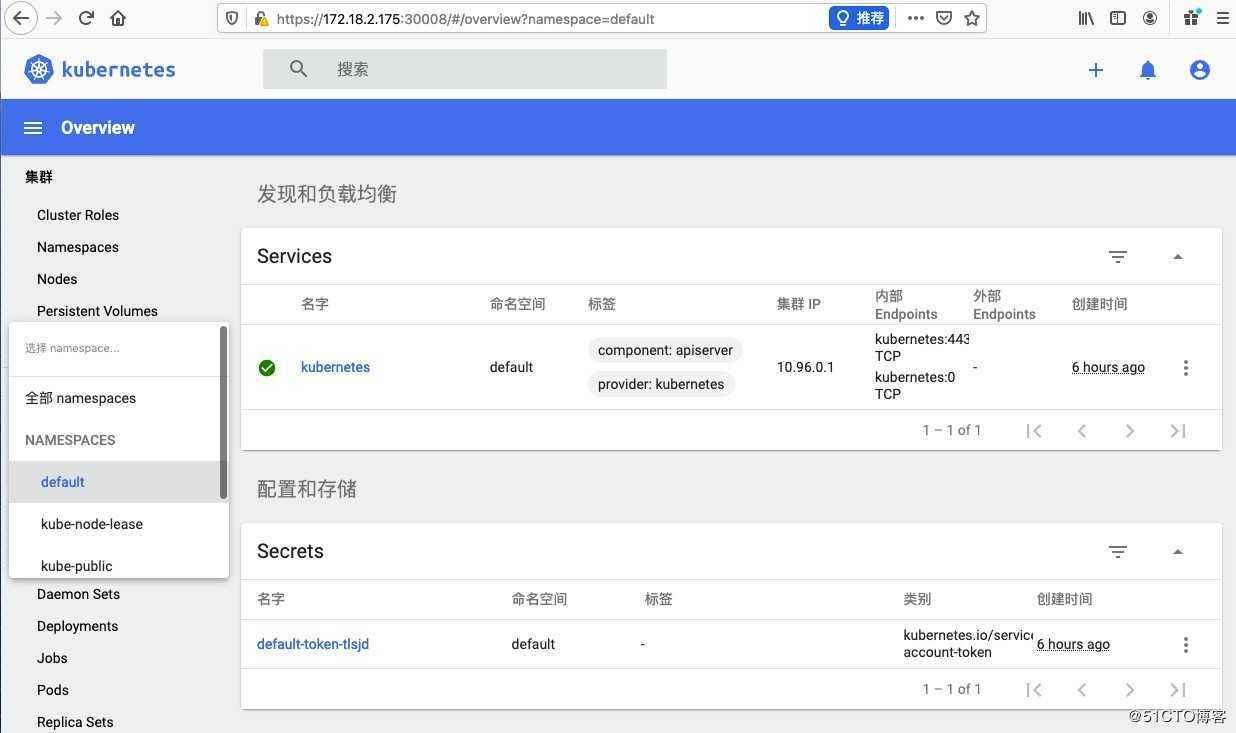The width and height of the screenshot is (1236, 733).
Task: Select kube-node-lease namespace option
Action: pos(114,524)
